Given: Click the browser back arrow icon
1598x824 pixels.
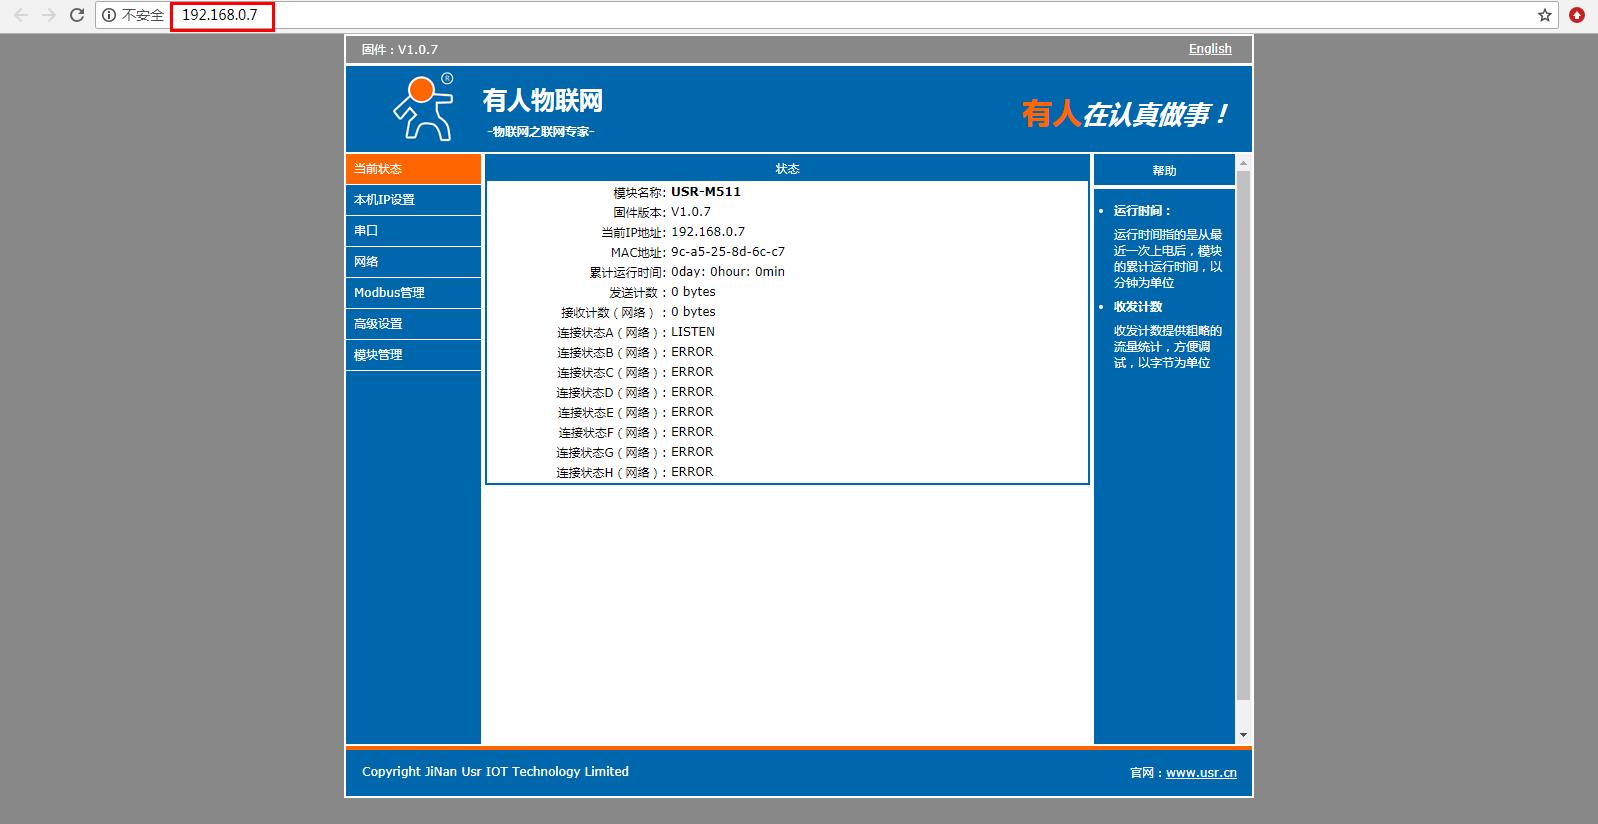Looking at the screenshot, I should (20, 15).
